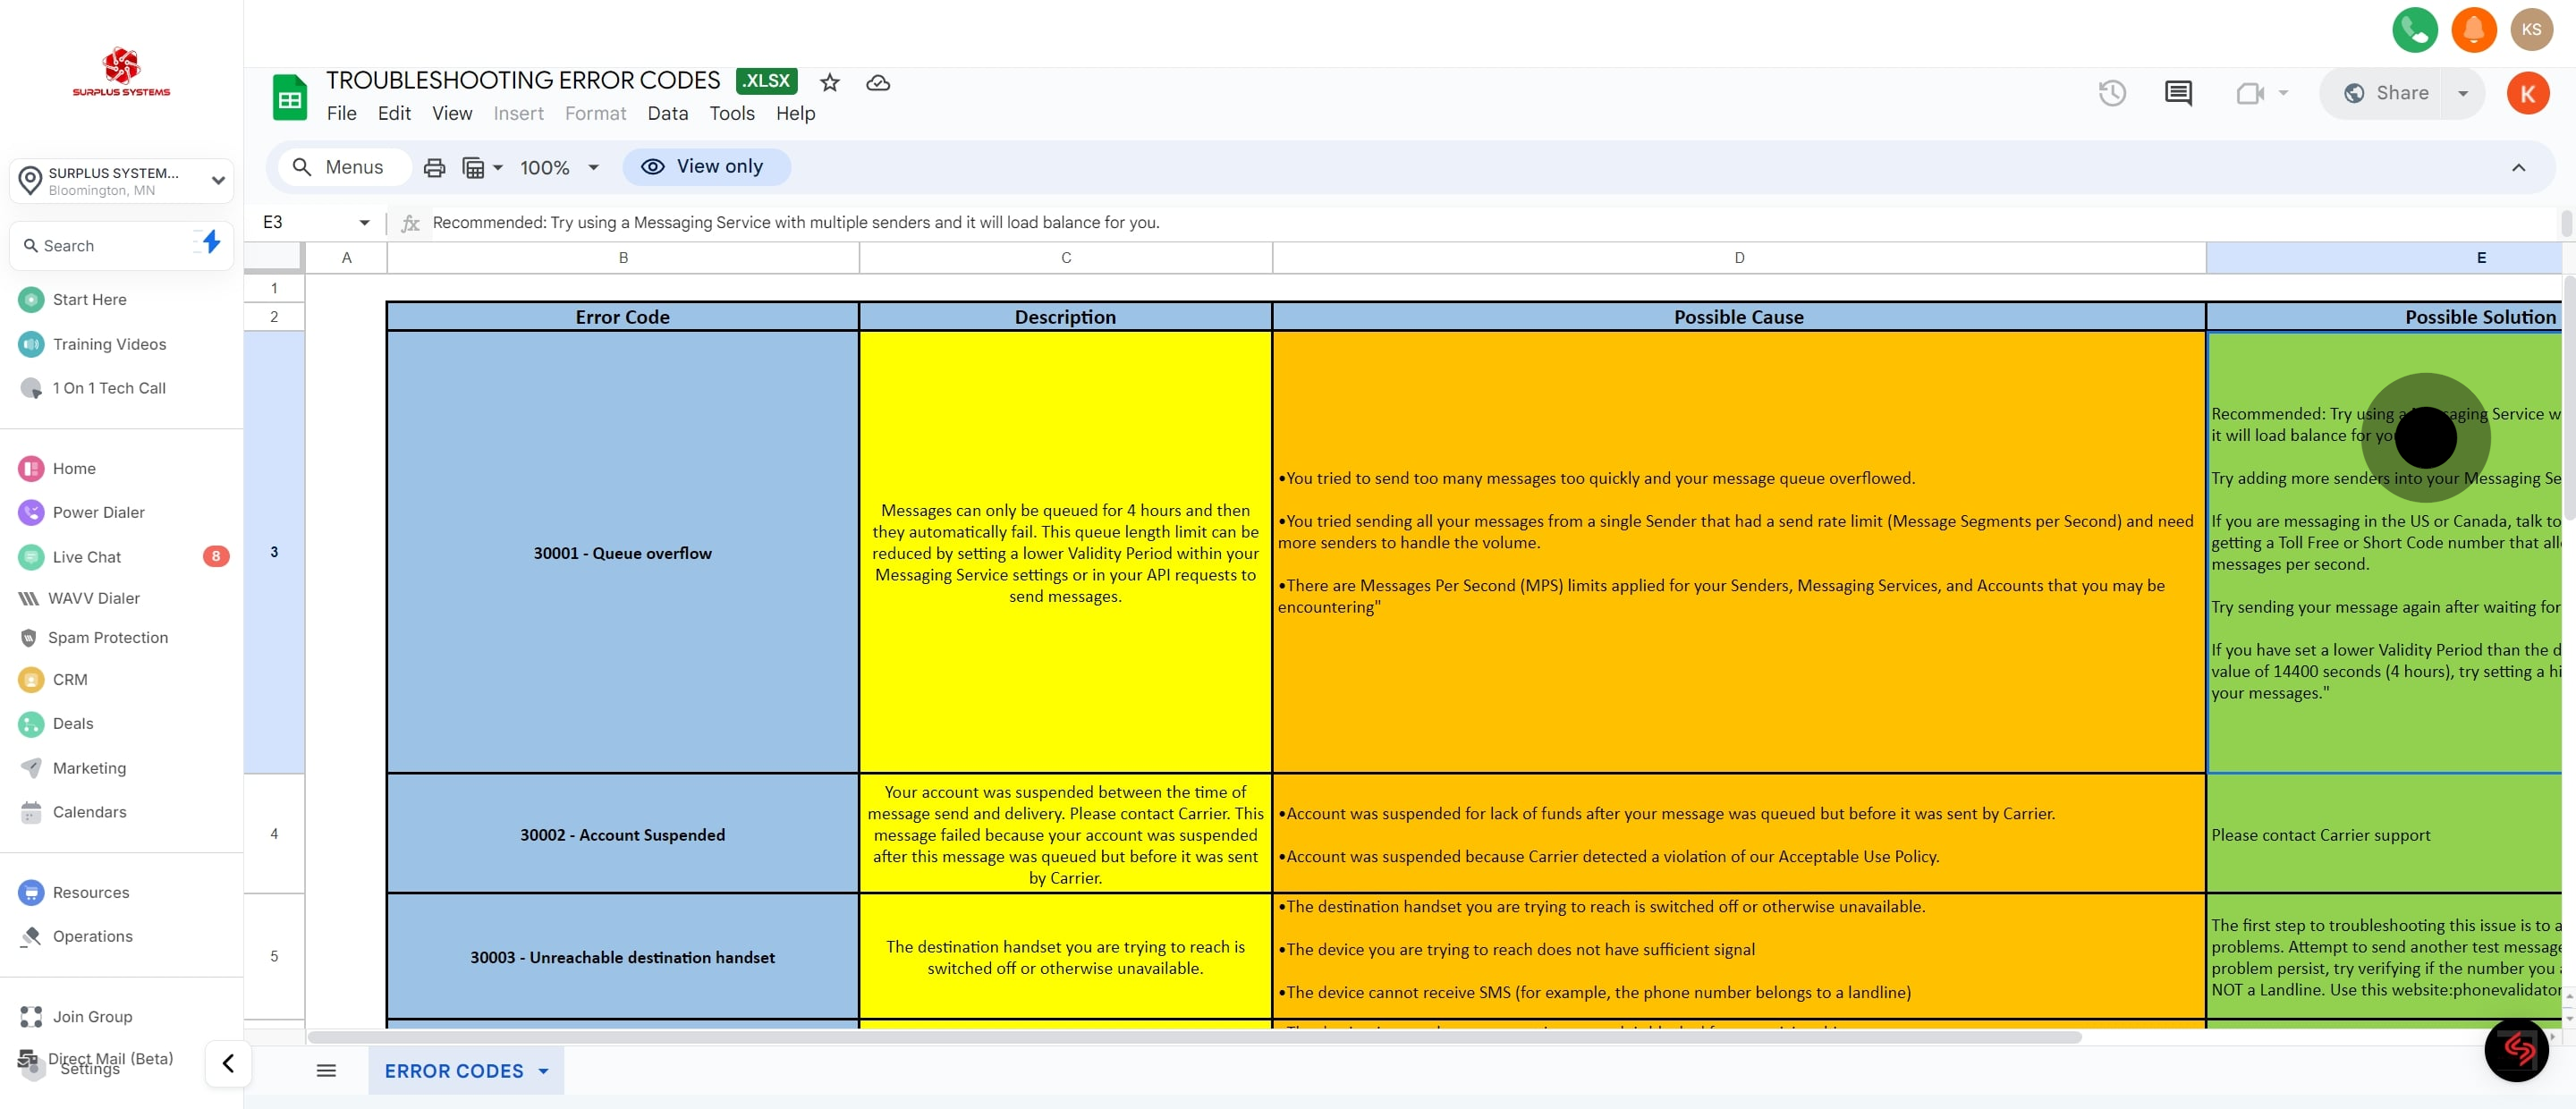Image resolution: width=2576 pixels, height=1109 pixels.
Task: Open the comments icon in the header
Action: [x=2178, y=93]
